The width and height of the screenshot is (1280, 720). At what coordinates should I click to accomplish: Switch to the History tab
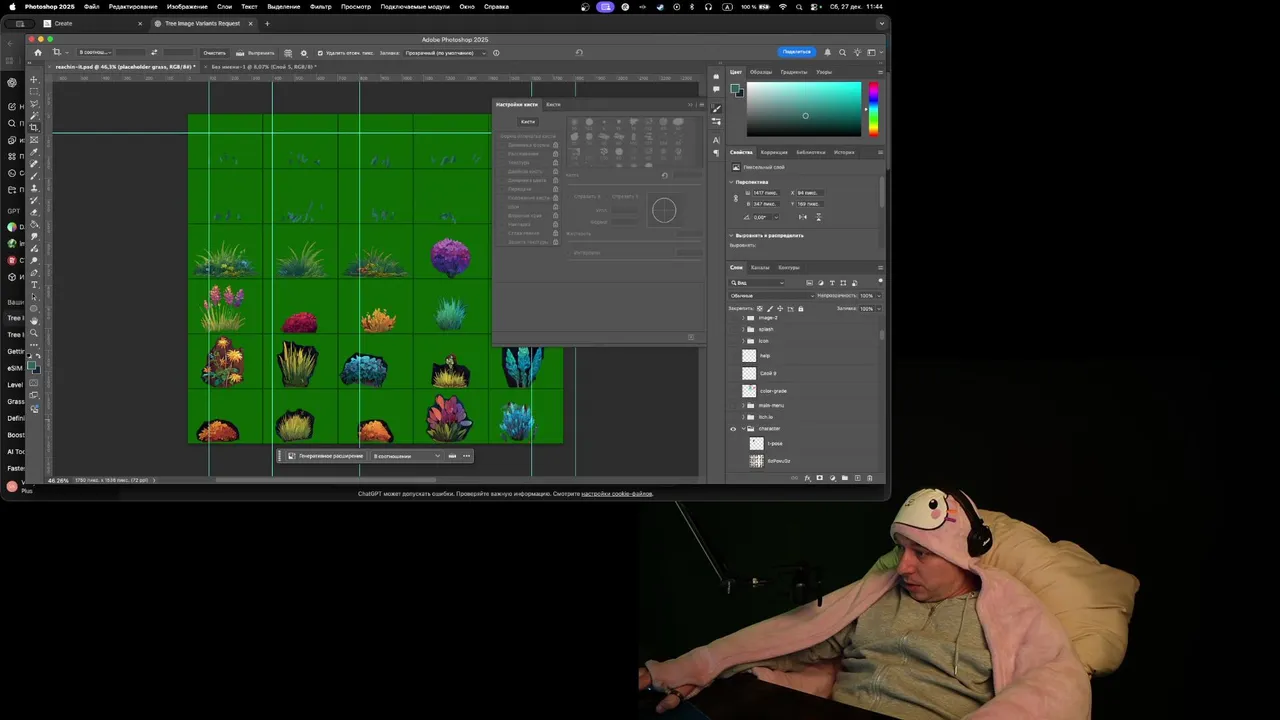(844, 153)
